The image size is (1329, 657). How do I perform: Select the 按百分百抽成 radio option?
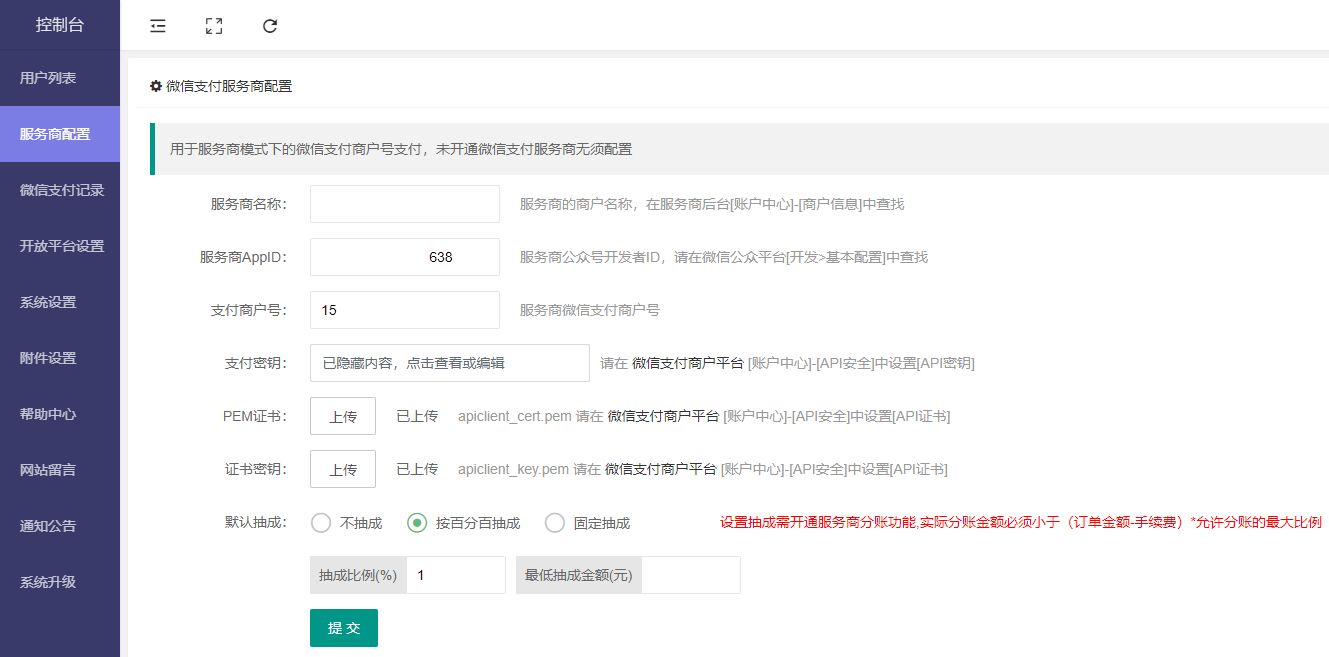[417, 523]
